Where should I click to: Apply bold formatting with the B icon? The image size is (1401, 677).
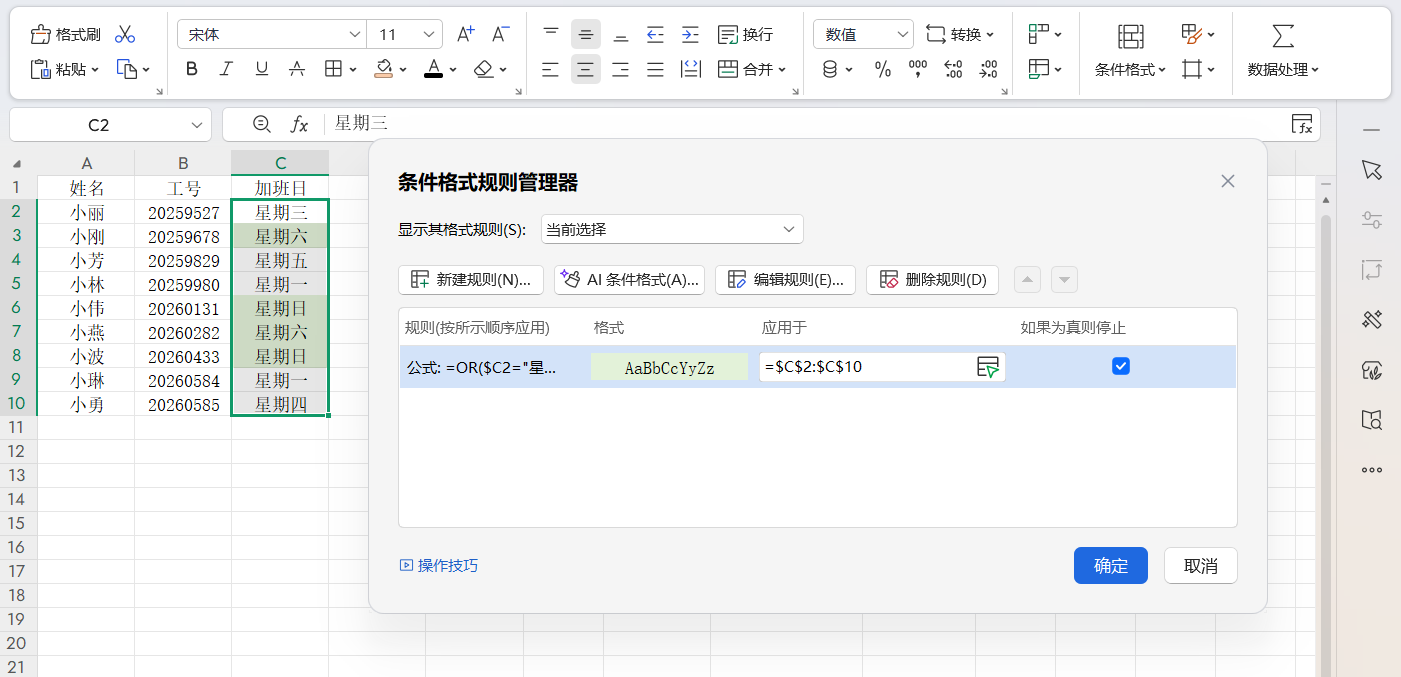click(191, 69)
